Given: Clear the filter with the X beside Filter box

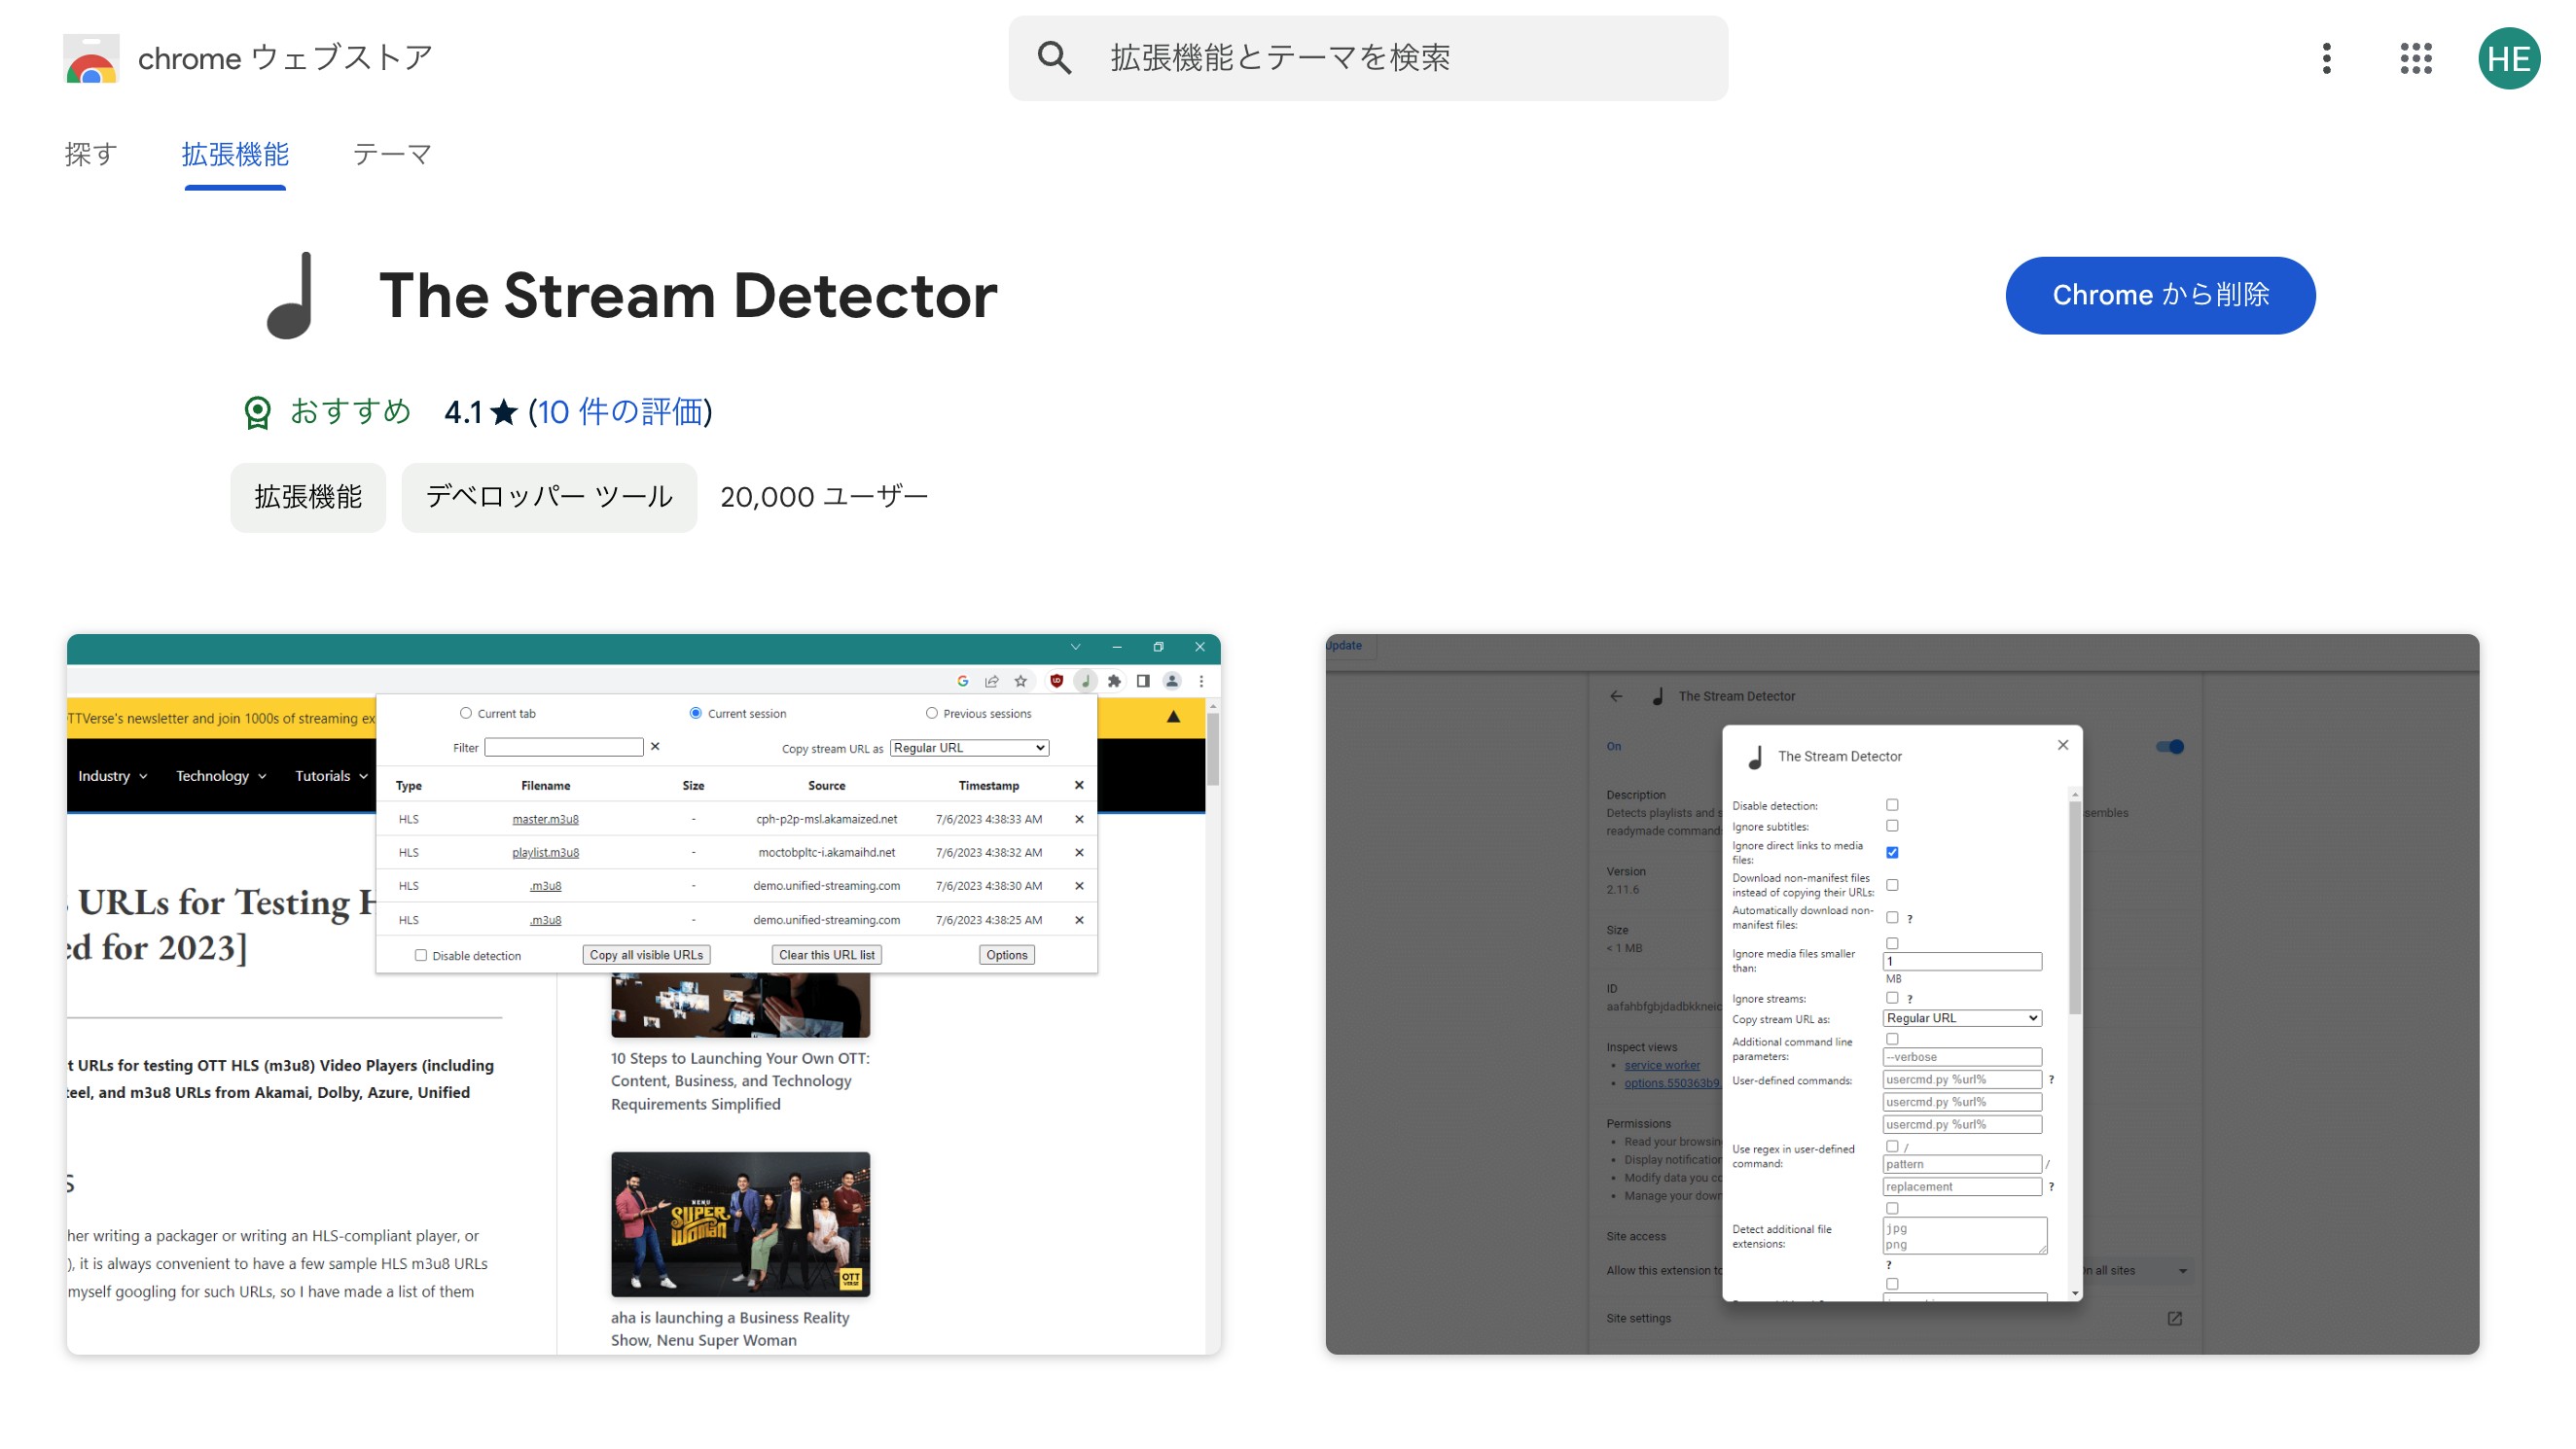Looking at the screenshot, I should pyautogui.click(x=655, y=747).
